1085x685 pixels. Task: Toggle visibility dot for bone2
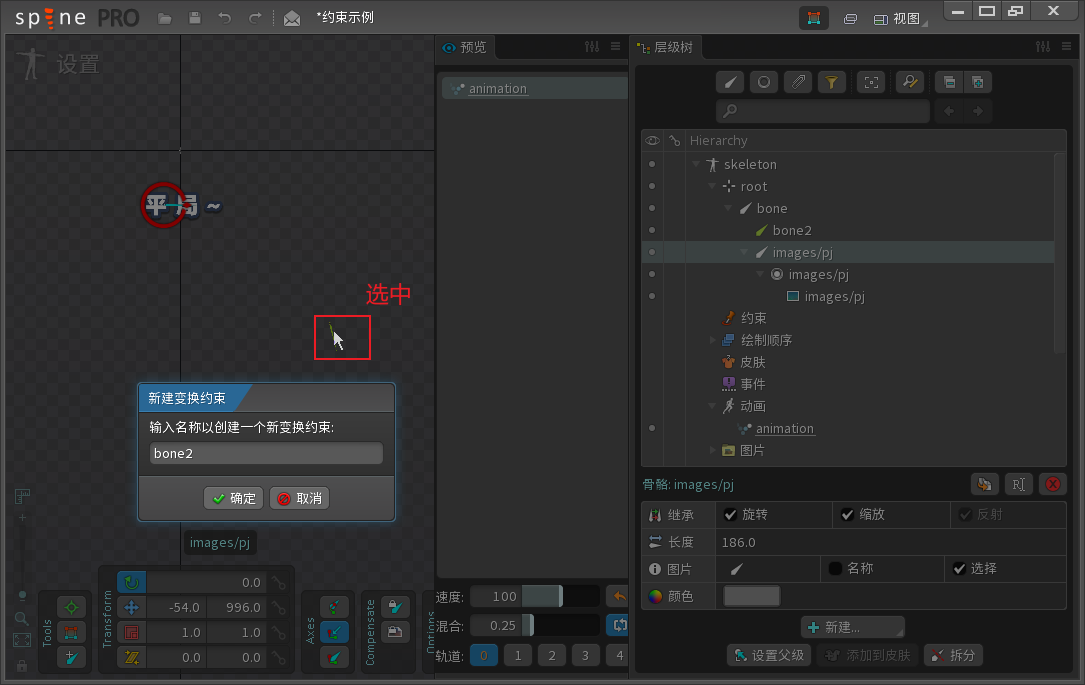pyautogui.click(x=652, y=230)
